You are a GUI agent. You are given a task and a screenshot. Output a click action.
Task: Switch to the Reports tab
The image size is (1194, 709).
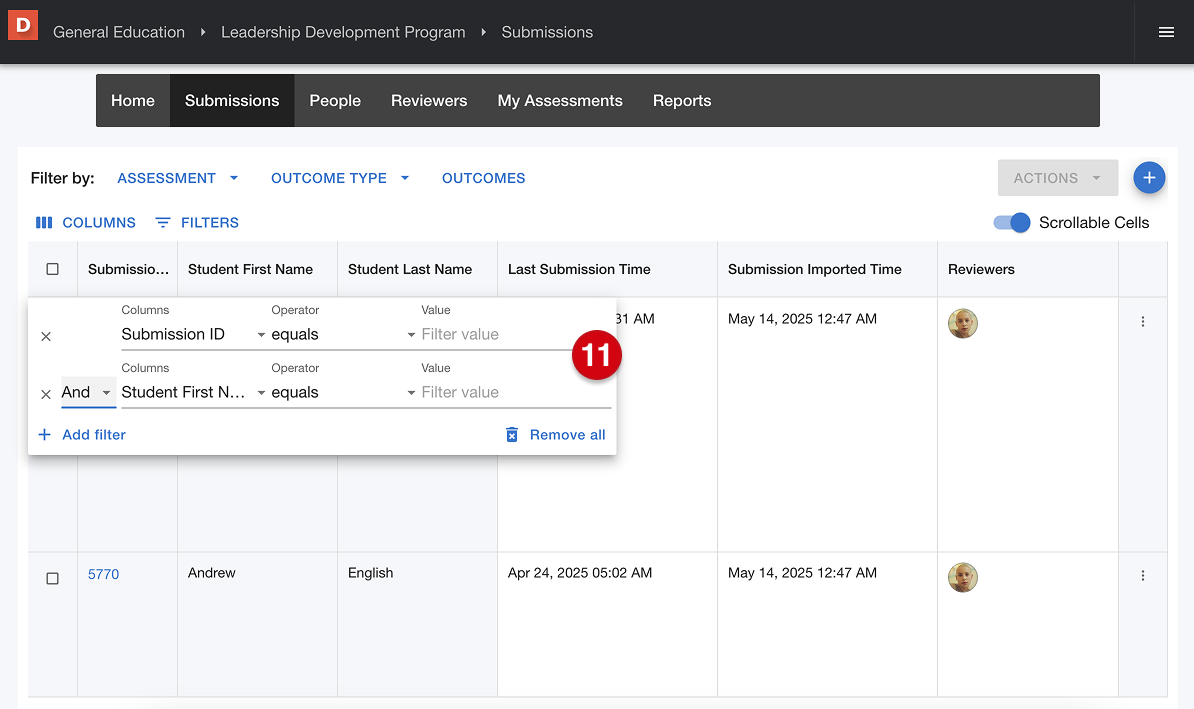[x=682, y=101]
